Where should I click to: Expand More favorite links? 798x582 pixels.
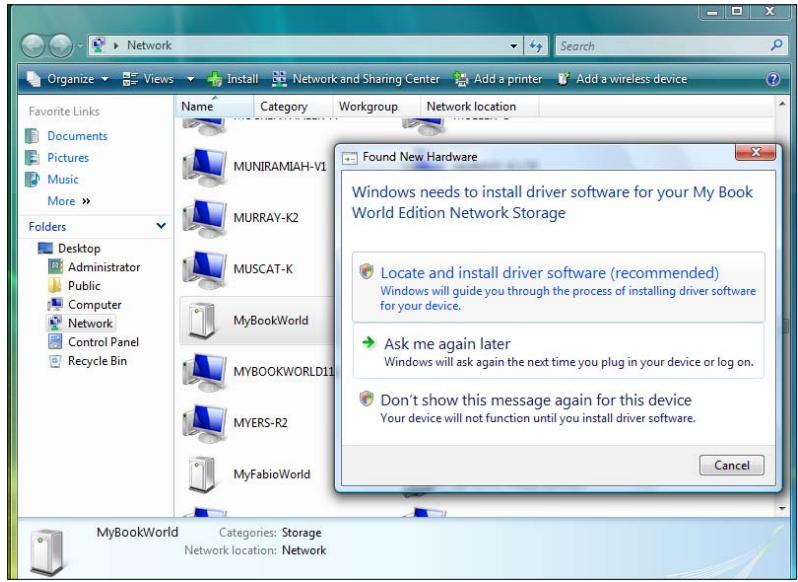[x=69, y=201]
